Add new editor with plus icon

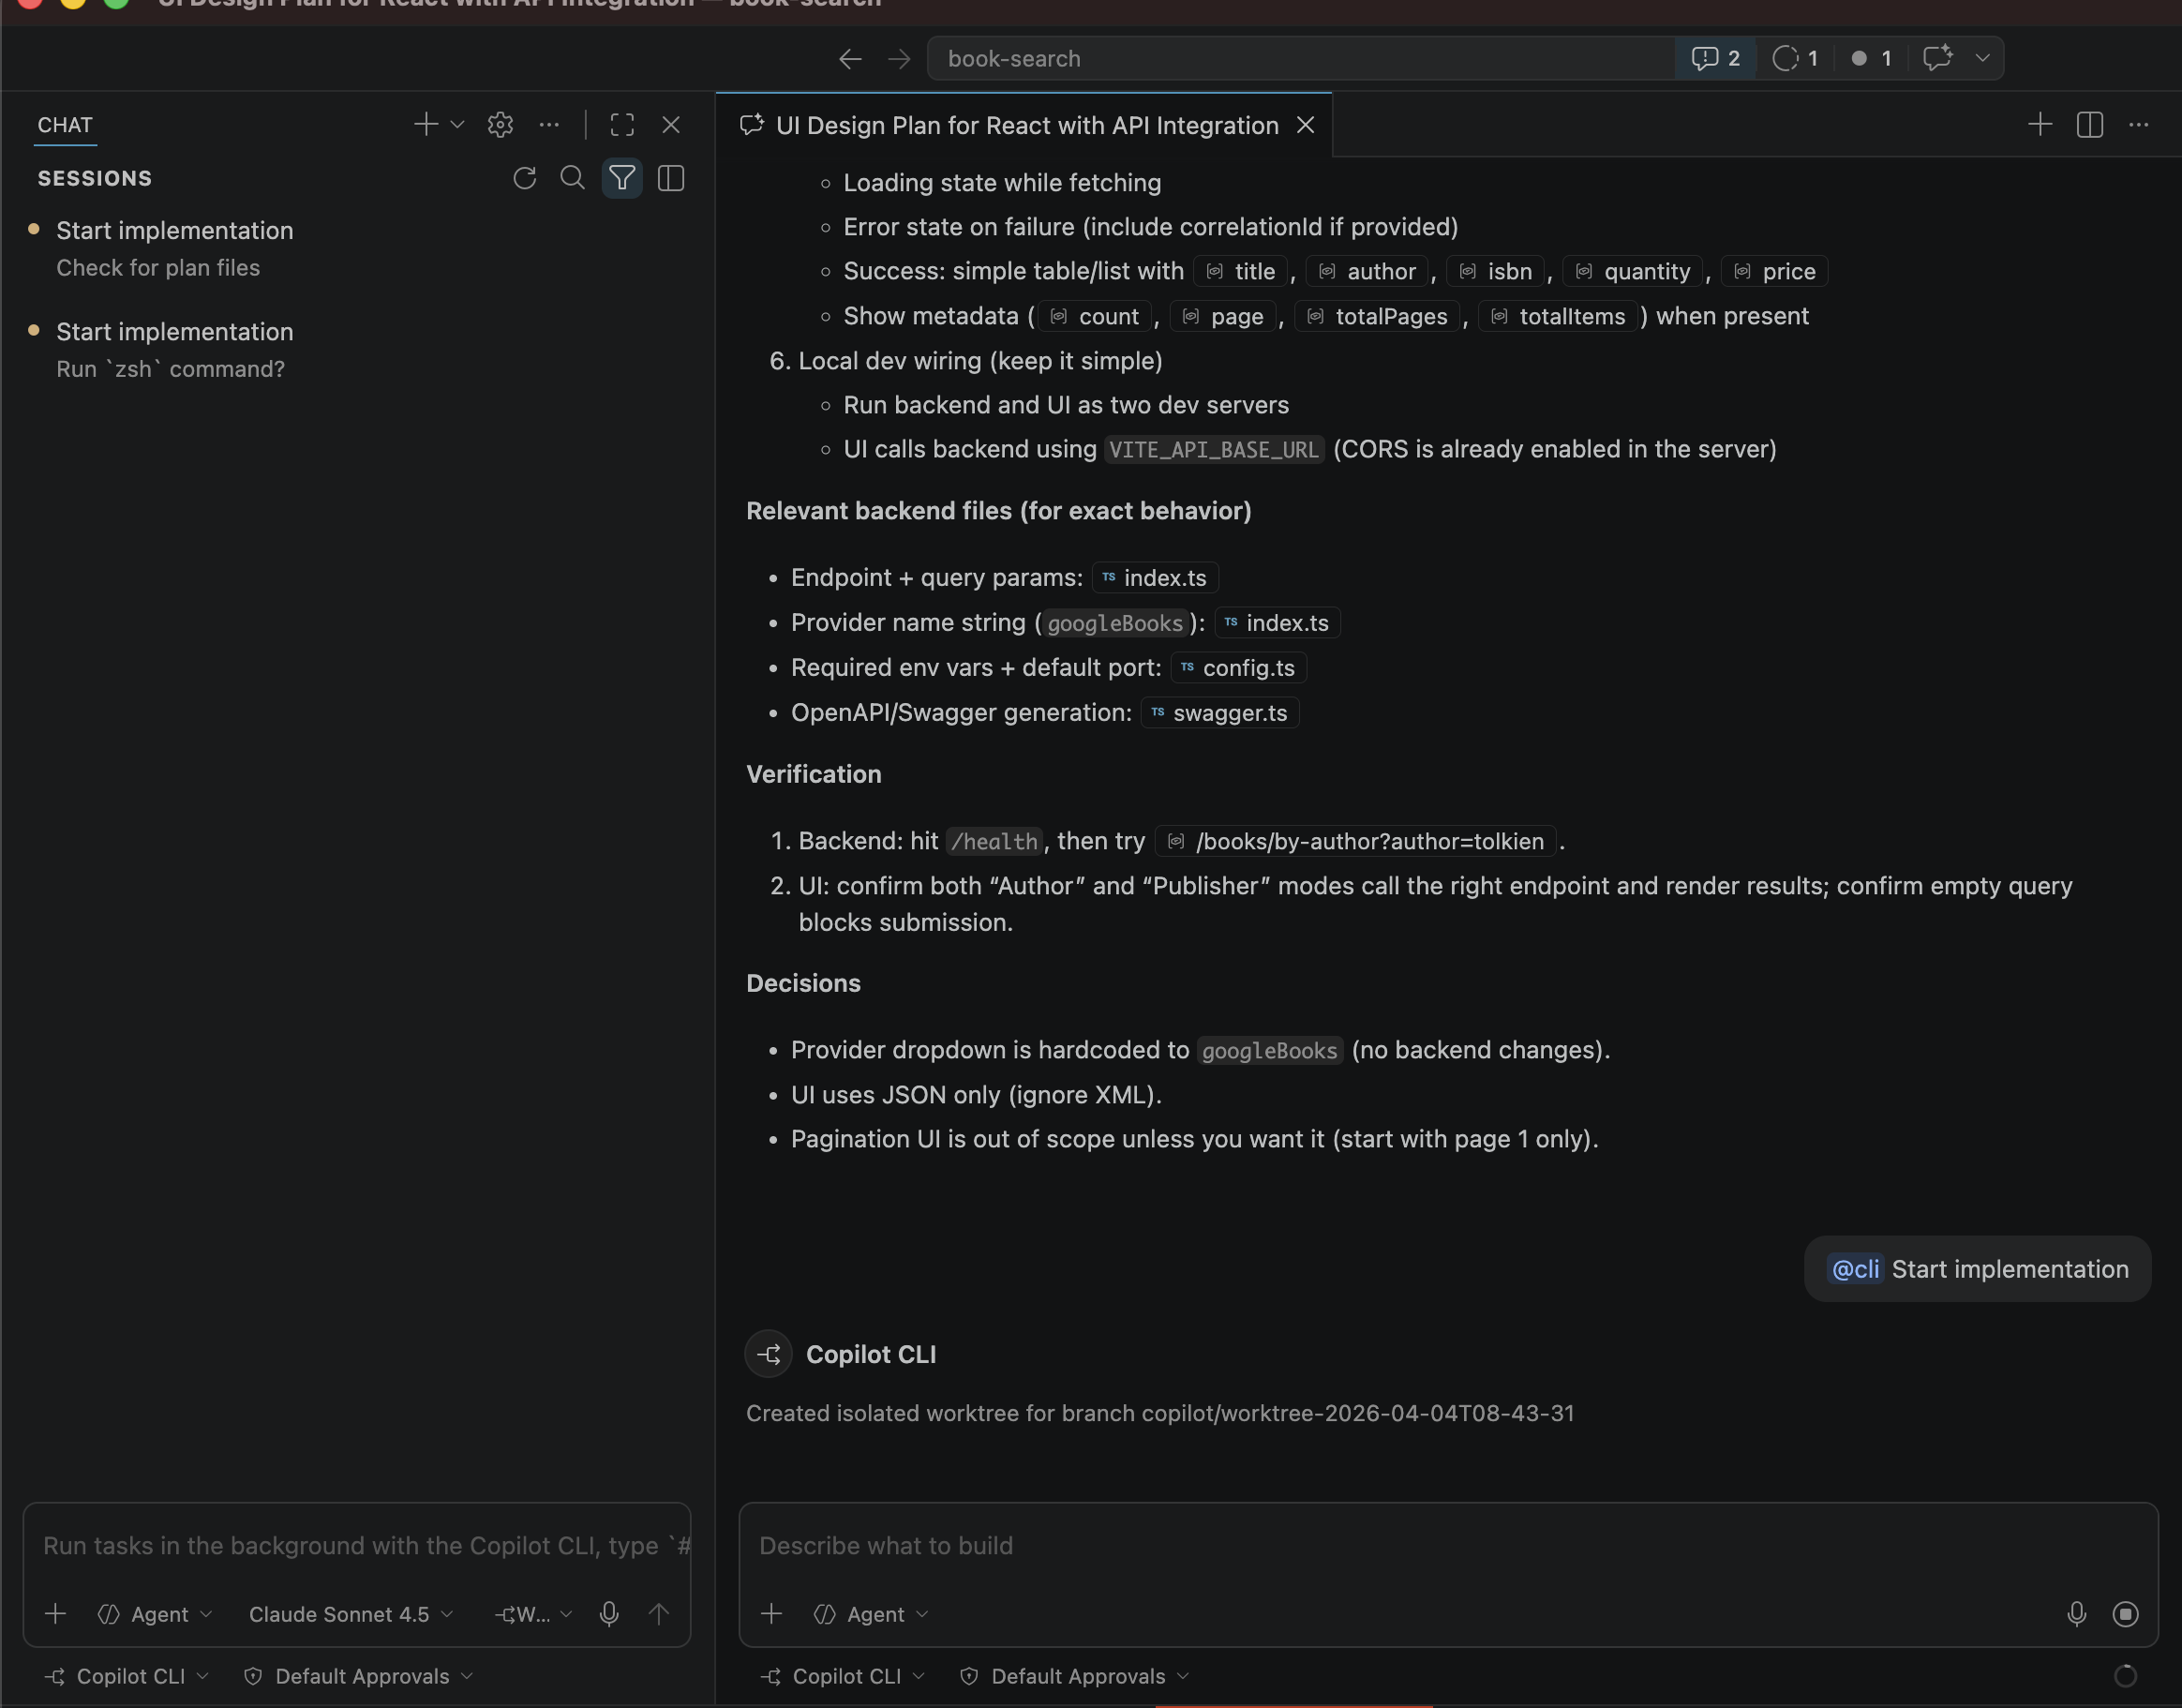coord(2040,124)
